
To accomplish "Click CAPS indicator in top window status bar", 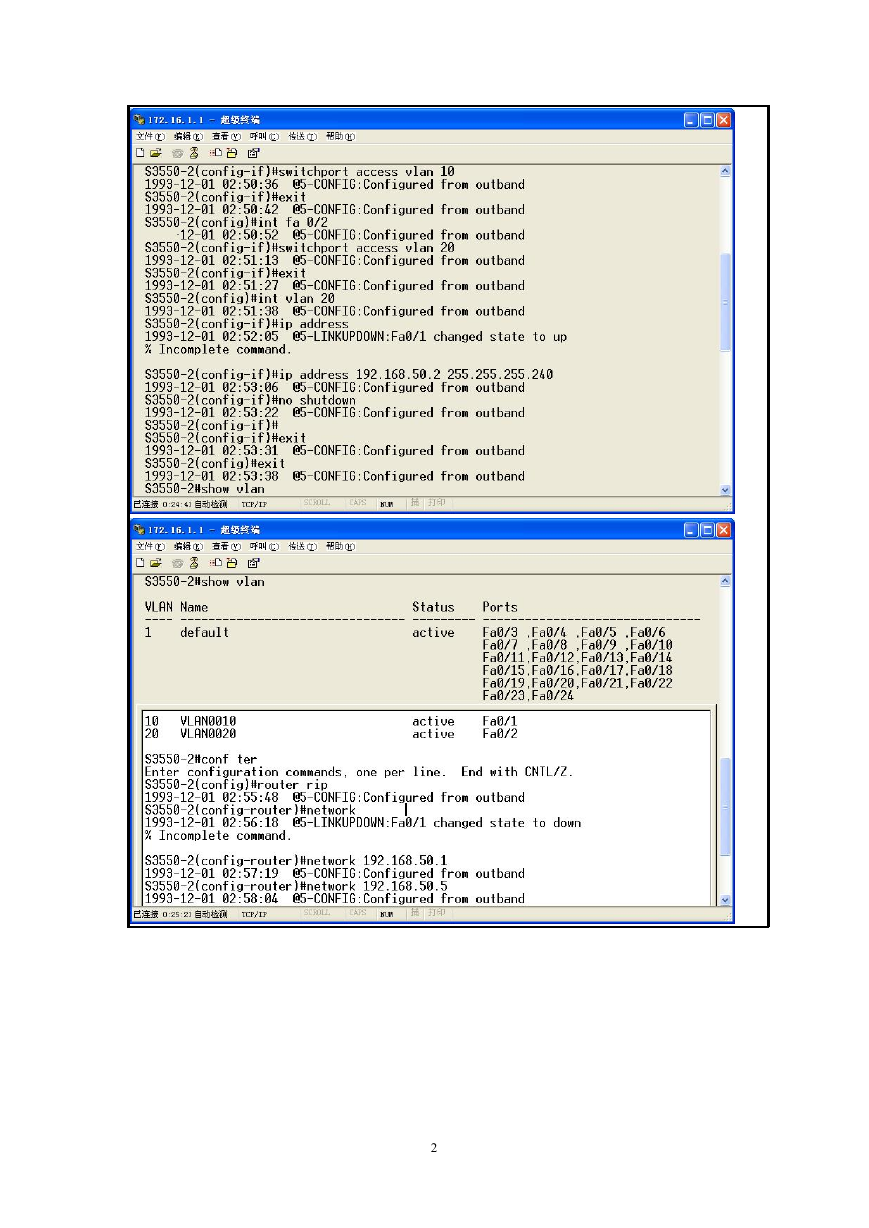I will (x=358, y=504).
